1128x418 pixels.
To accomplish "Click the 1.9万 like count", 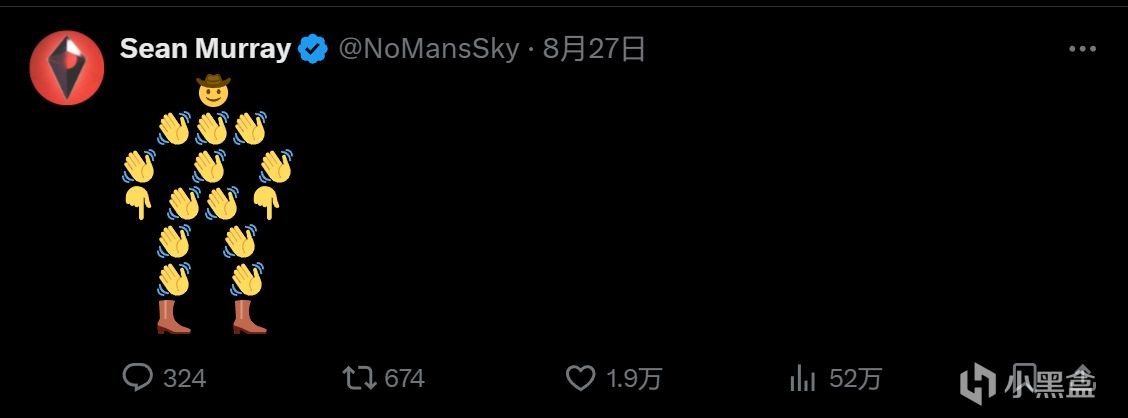I will tap(634, 378).
